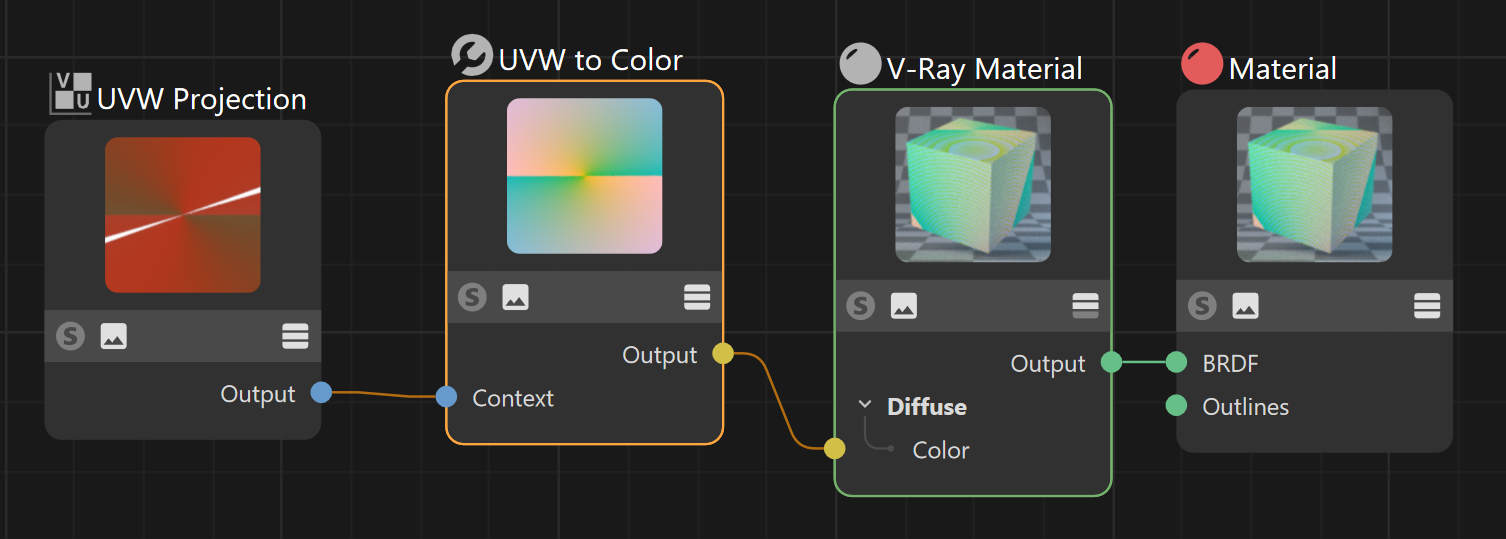Select the UVW to Color gradient preview thumbnail
The image size is (1506, 539).
point(585,176)
